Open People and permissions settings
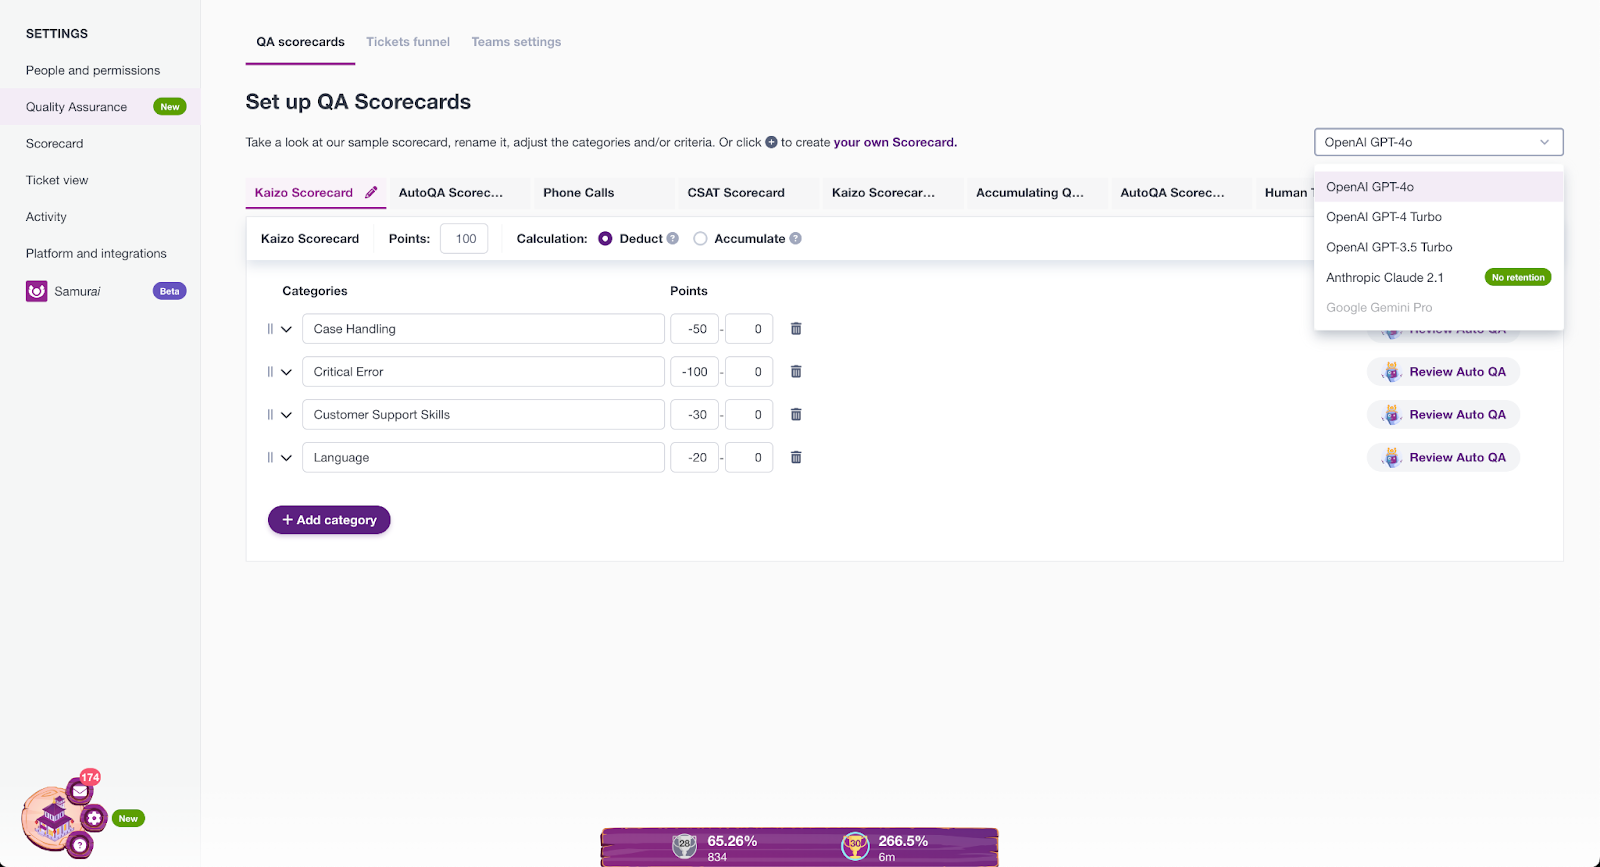 [93, 70]
